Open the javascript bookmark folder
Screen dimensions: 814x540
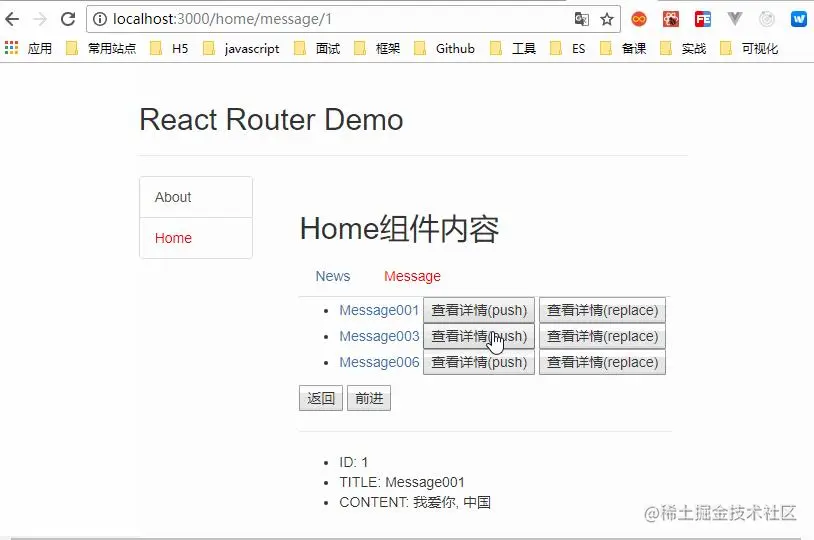click(x=242, y=48)
